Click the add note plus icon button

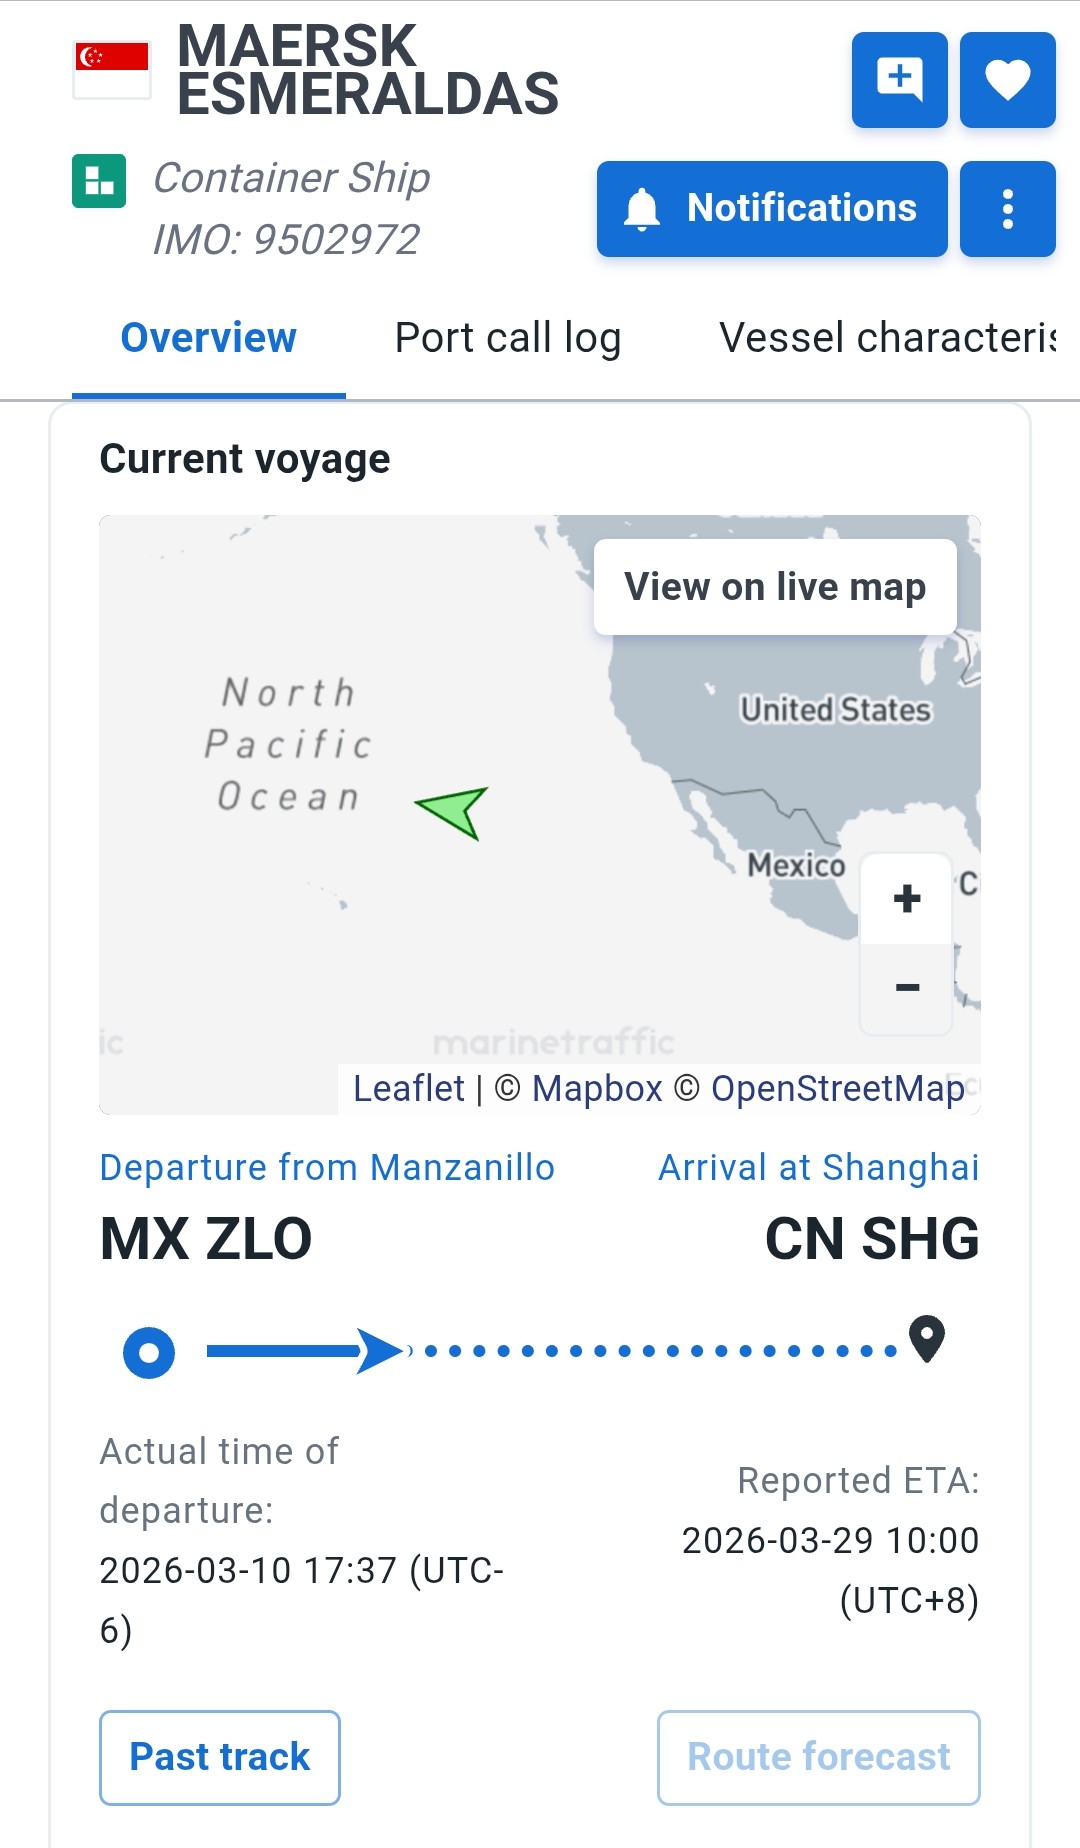pyautogui.click(x=899, y=80)
